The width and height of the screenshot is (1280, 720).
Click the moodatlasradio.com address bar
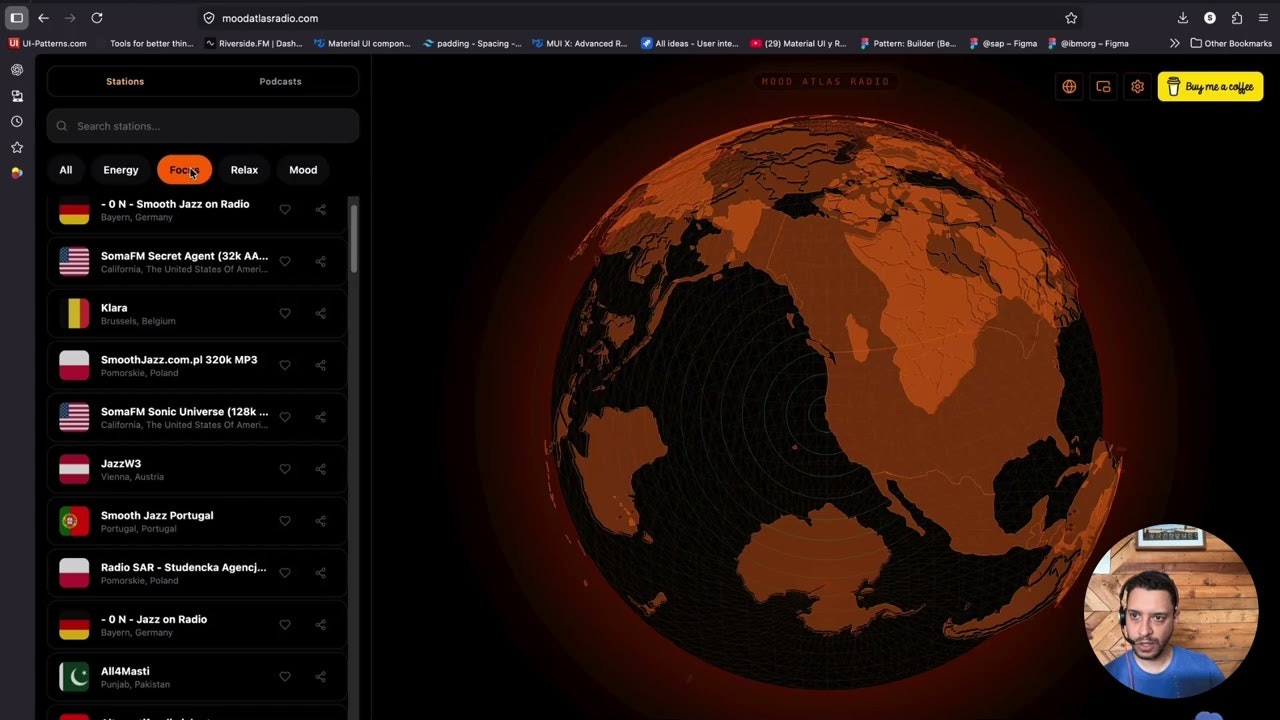tap(640, 18)
